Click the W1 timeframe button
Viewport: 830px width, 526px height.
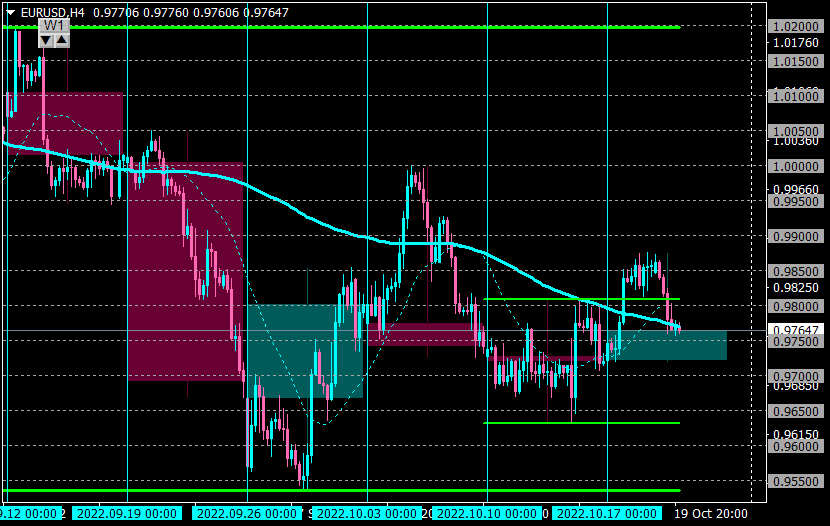(54, 26)
